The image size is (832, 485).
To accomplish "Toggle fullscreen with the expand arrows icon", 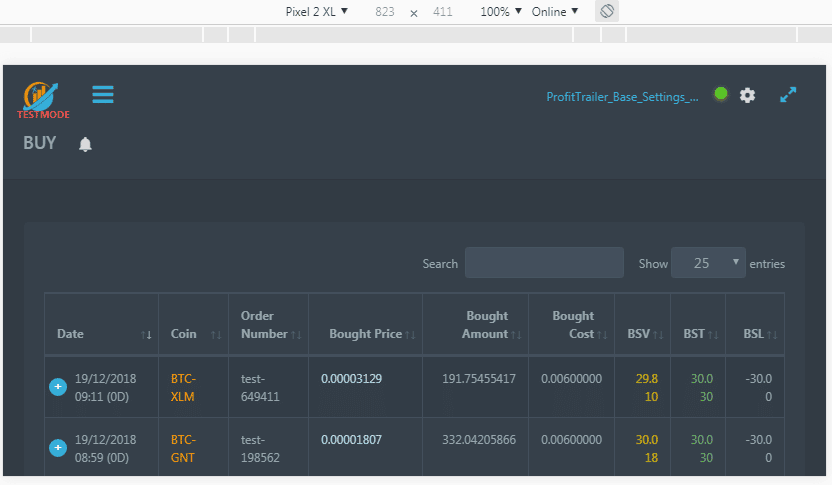I will (x=788, y=95).
